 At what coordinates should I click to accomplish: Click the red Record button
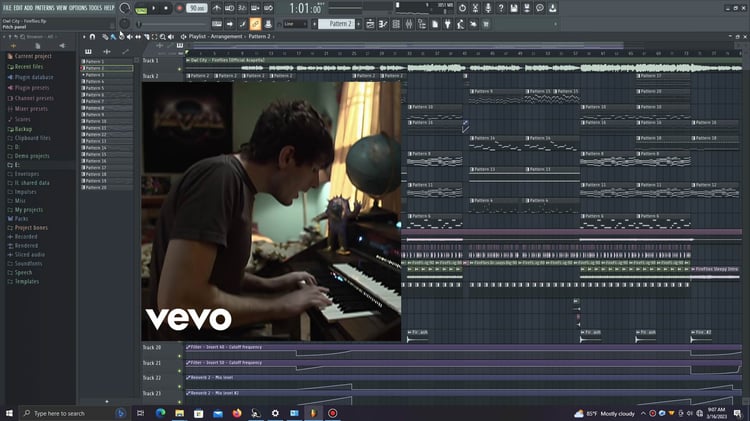(180, 8)
